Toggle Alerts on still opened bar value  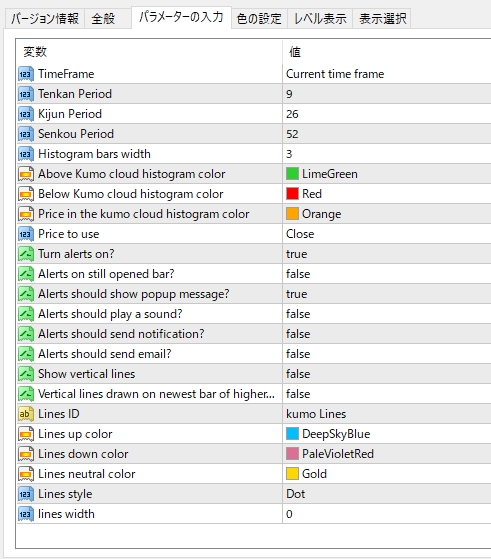coord(298,274)
